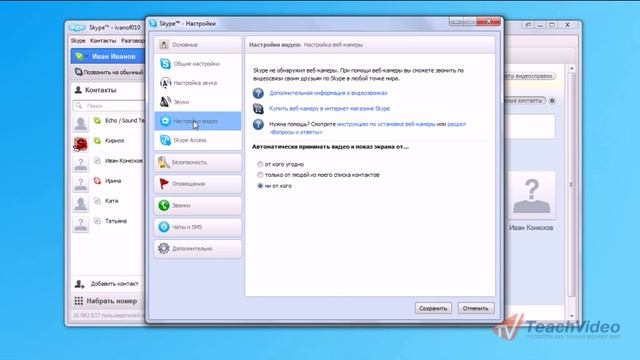The height and width of the screenshot is (360, 640).
Task: Open the Звонки calls group
Action: click(x=198, y=205)
